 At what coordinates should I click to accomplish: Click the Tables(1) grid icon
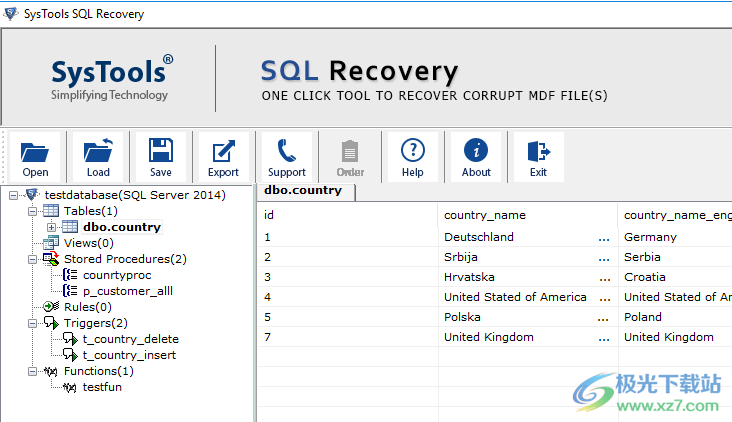51,211
